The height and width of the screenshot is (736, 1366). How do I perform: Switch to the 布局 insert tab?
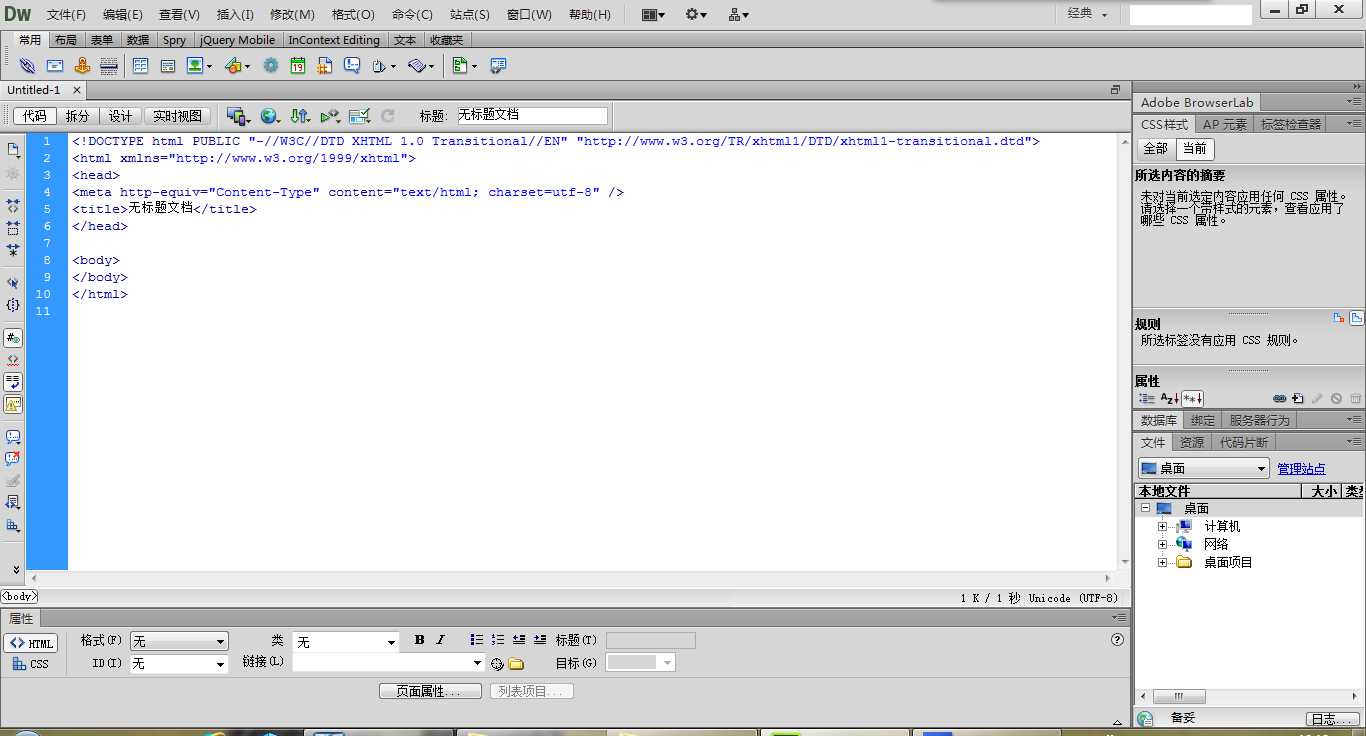pyautogui.click(x=65, y=40)
